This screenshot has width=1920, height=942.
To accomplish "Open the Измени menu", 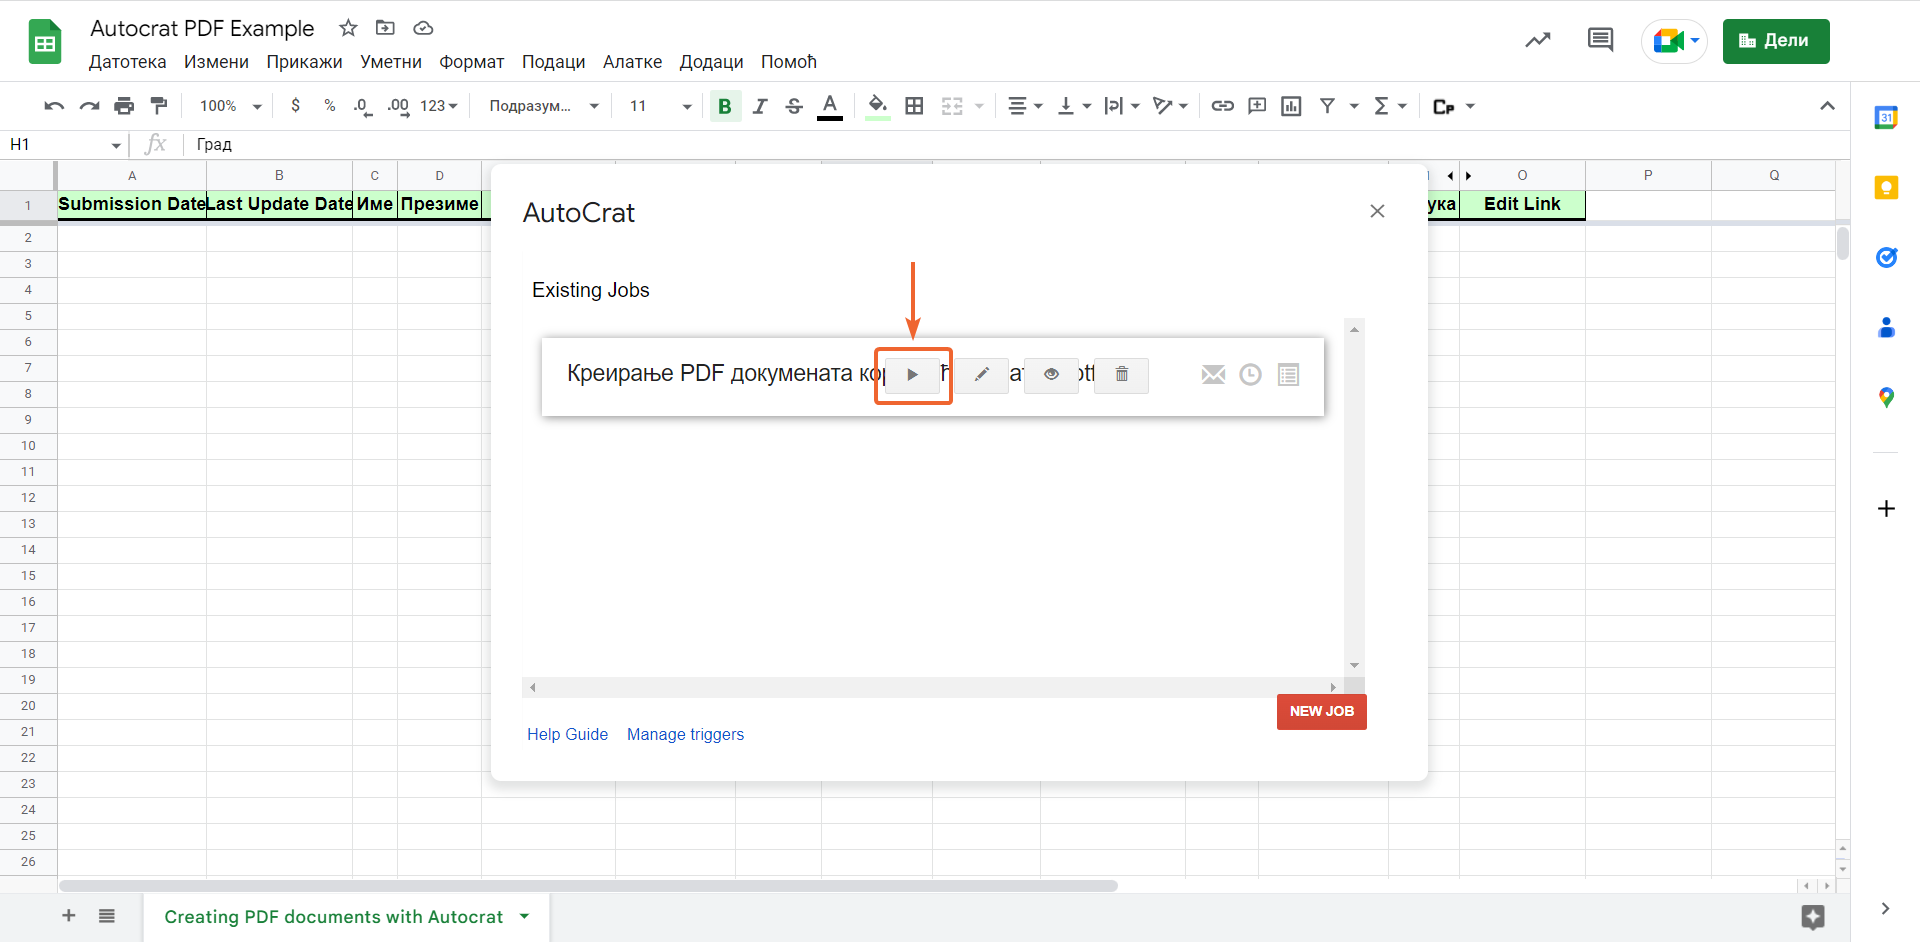I will pyautogui.click(x=216, y=62).
